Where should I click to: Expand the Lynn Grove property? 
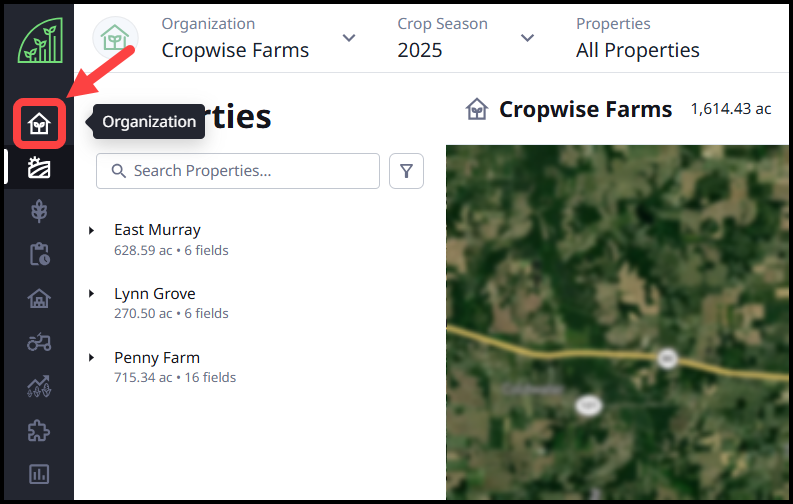click(91, 294)
